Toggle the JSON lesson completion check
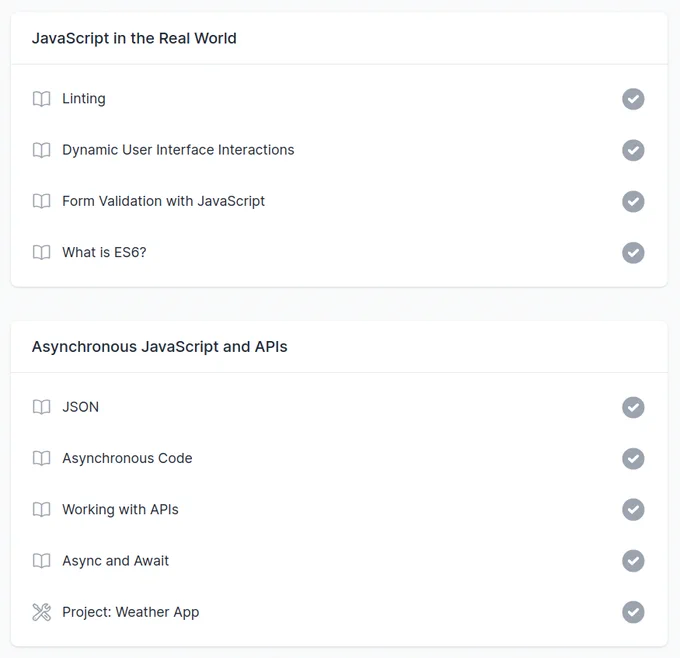Image resolution: width=680 pixels, height=658 pixels. point(633,407)
